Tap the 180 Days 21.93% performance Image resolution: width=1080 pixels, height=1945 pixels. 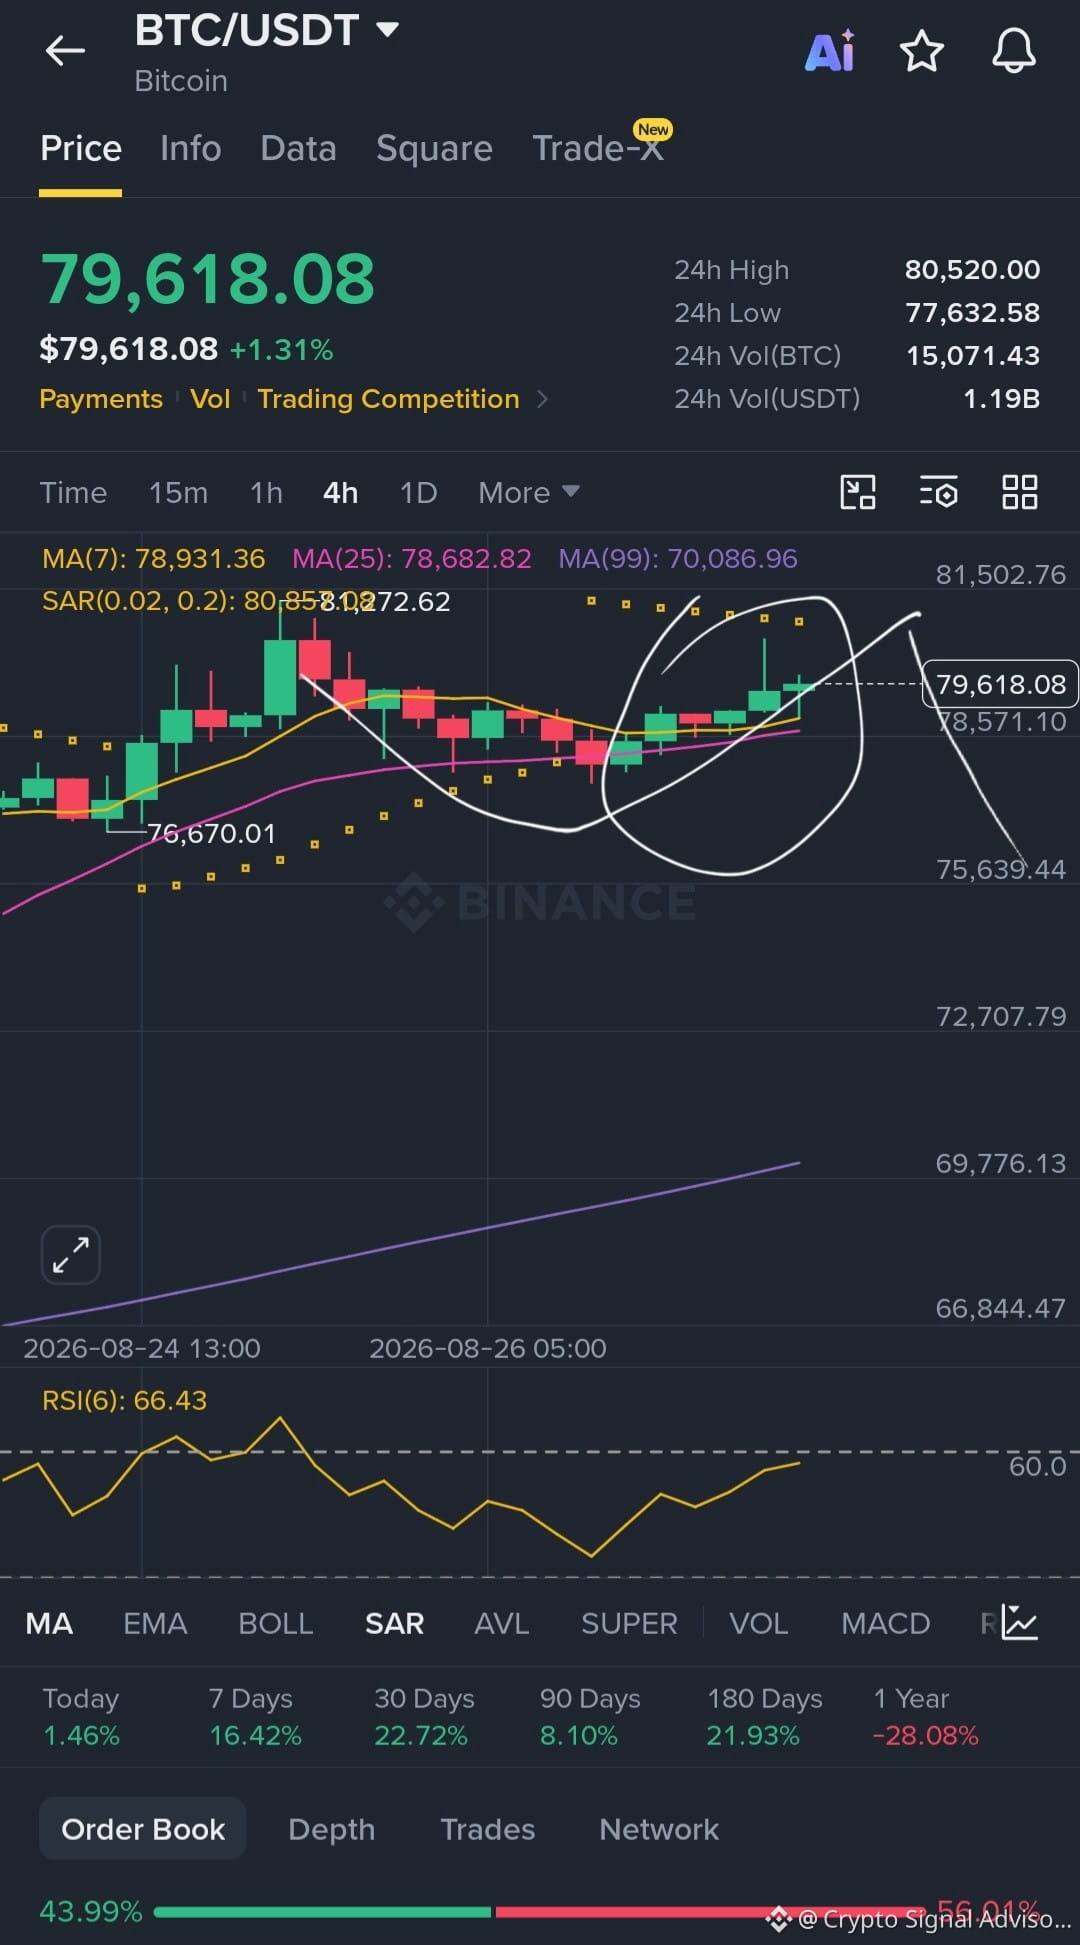[764, 1717]
